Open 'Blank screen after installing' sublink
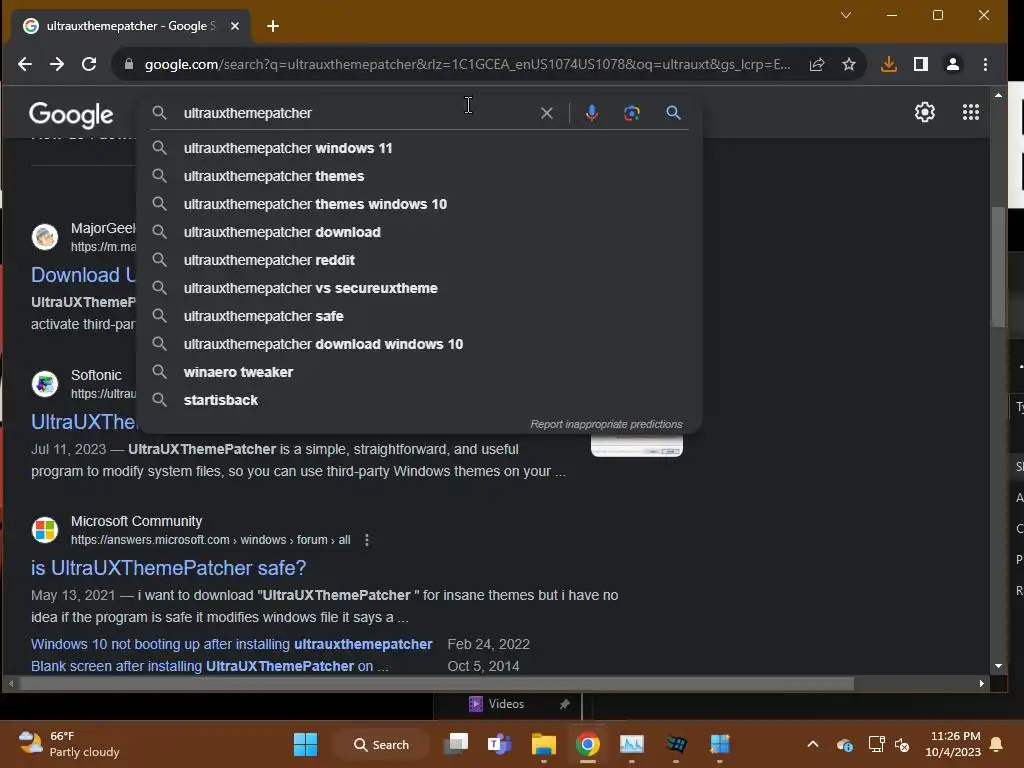This screenshot has height=768, width=1024. 210,666
